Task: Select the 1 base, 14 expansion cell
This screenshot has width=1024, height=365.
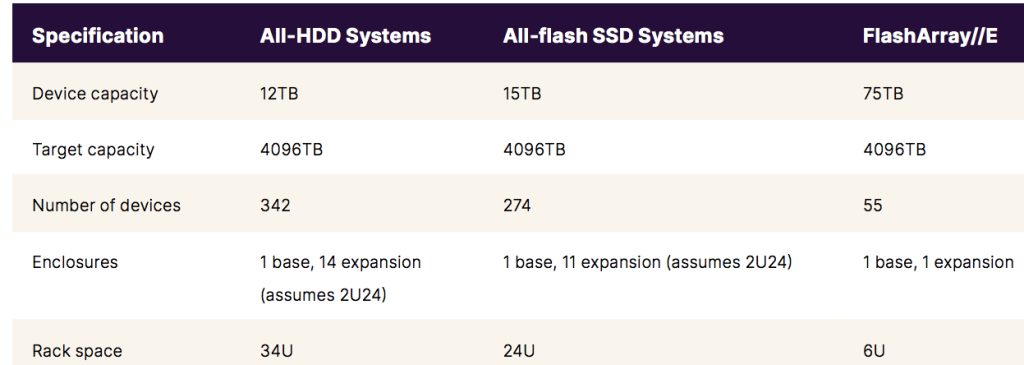Action: coord(340,279)
